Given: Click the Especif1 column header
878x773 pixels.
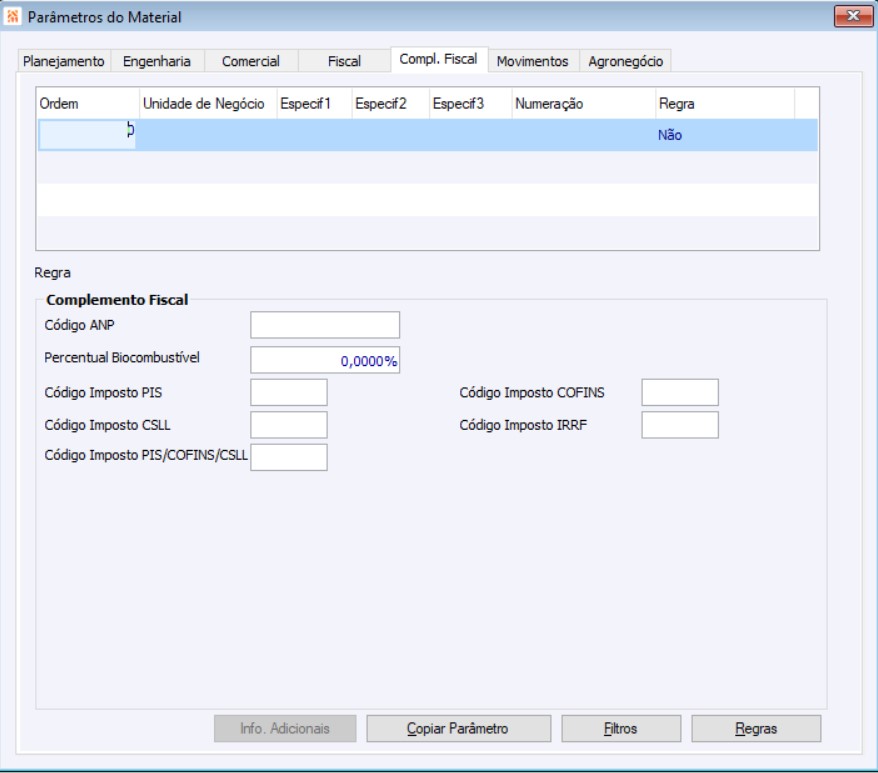Looking at the screenshot, I should pyautogui.click(x=314, y=104).
